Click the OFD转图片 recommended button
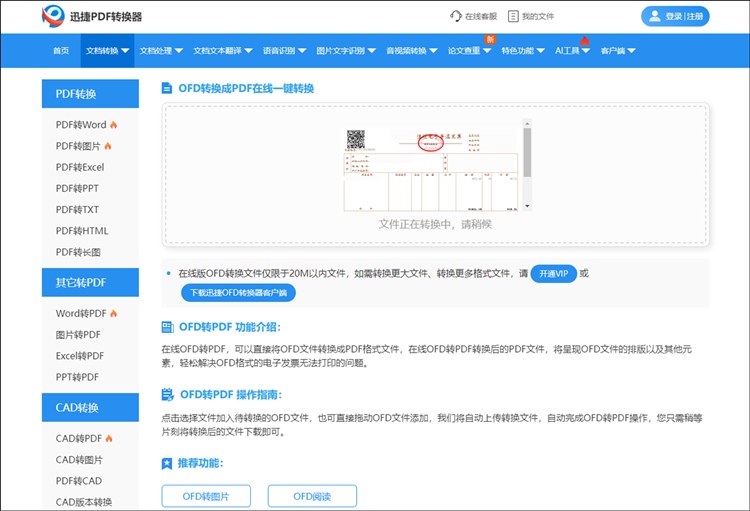750x511 pixels. point(206,496)
